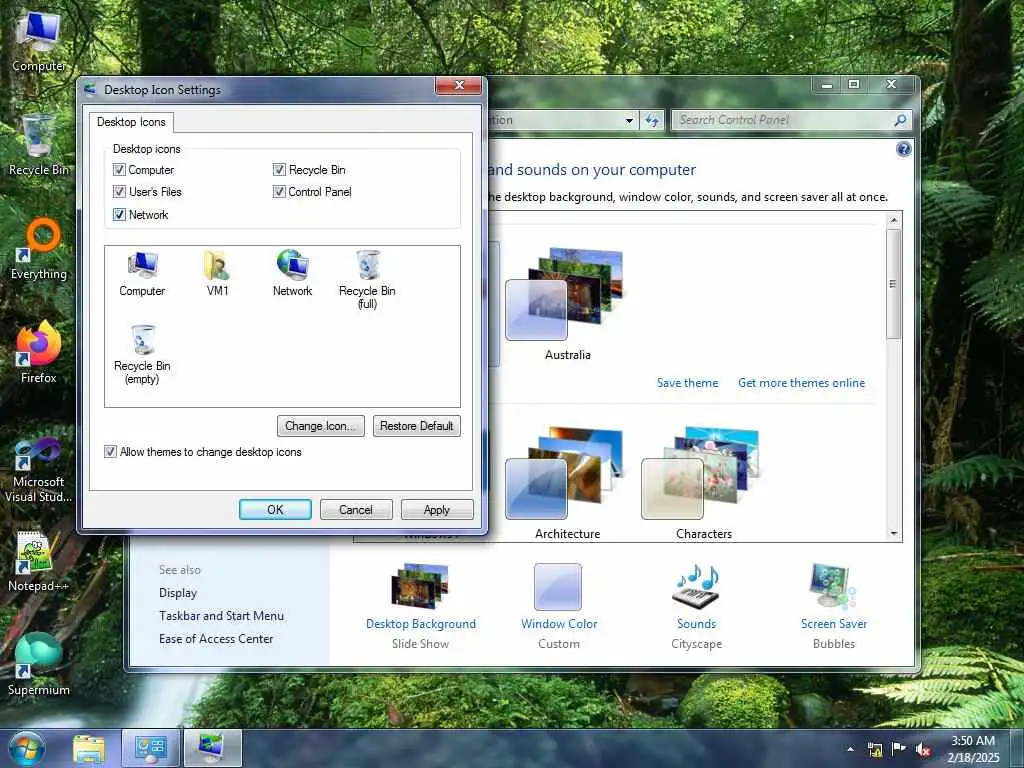
Task: Select the Recycle Bin (full) icon
Action: coord(367,280)
